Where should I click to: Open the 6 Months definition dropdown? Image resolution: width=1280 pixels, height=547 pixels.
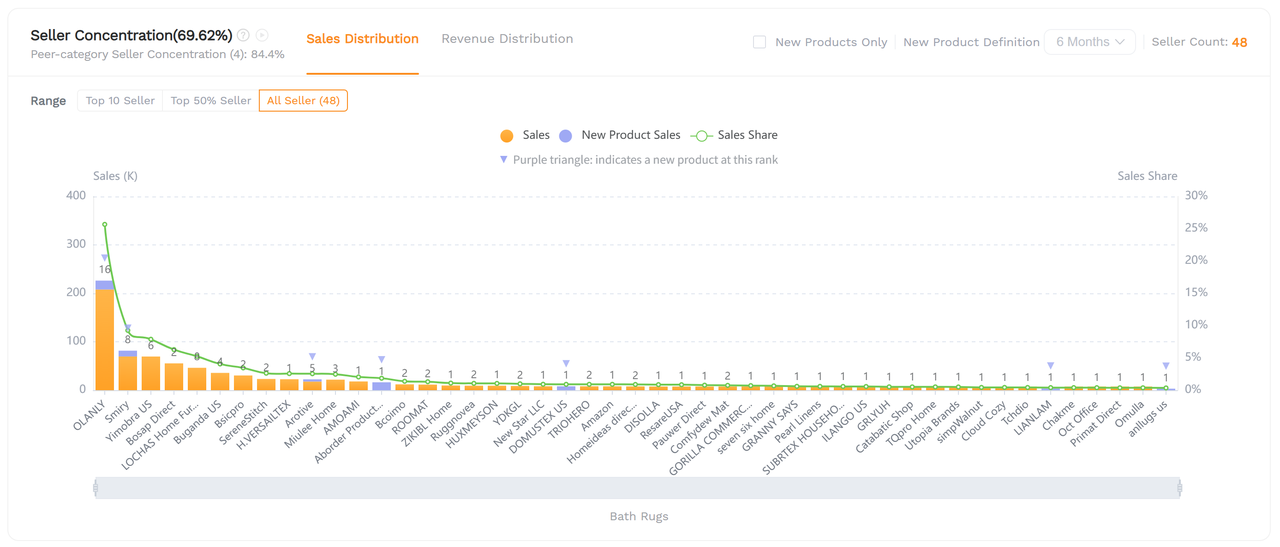[1090, 42]
